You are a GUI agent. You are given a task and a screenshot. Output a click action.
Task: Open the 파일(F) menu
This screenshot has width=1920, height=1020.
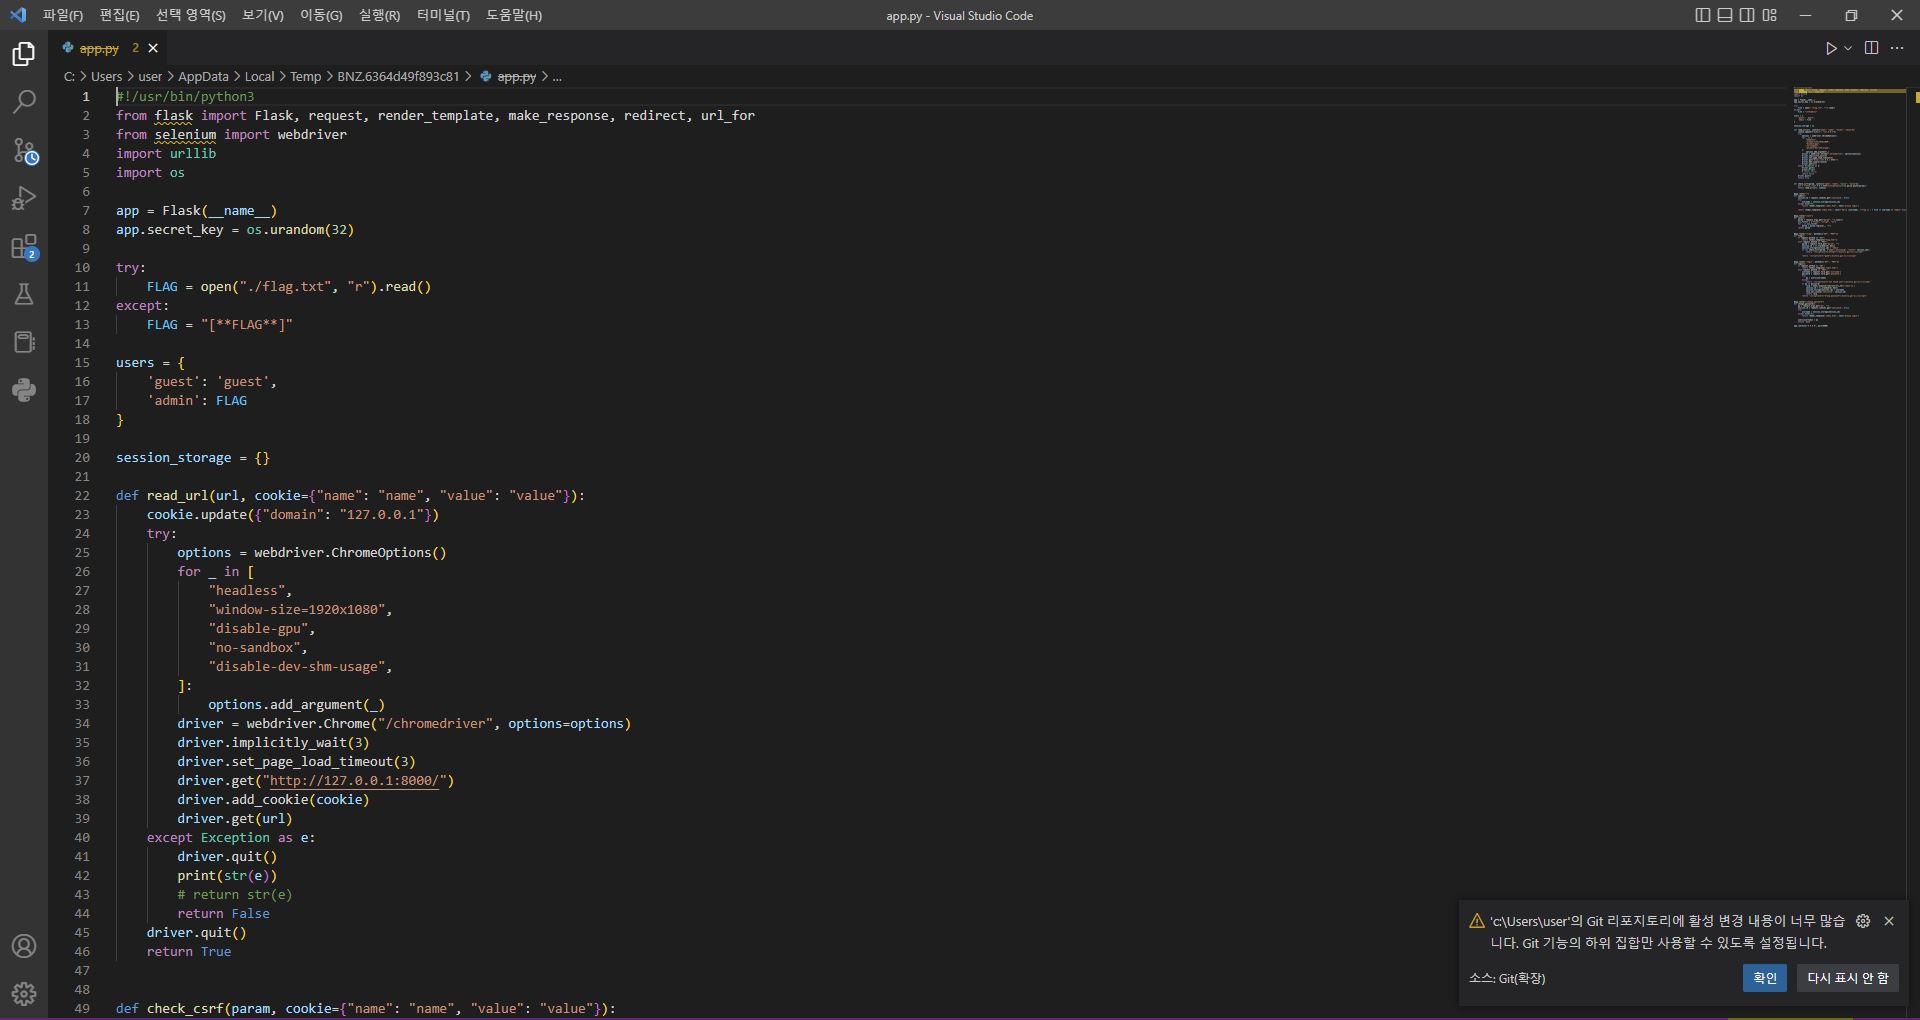click(63, 15)
